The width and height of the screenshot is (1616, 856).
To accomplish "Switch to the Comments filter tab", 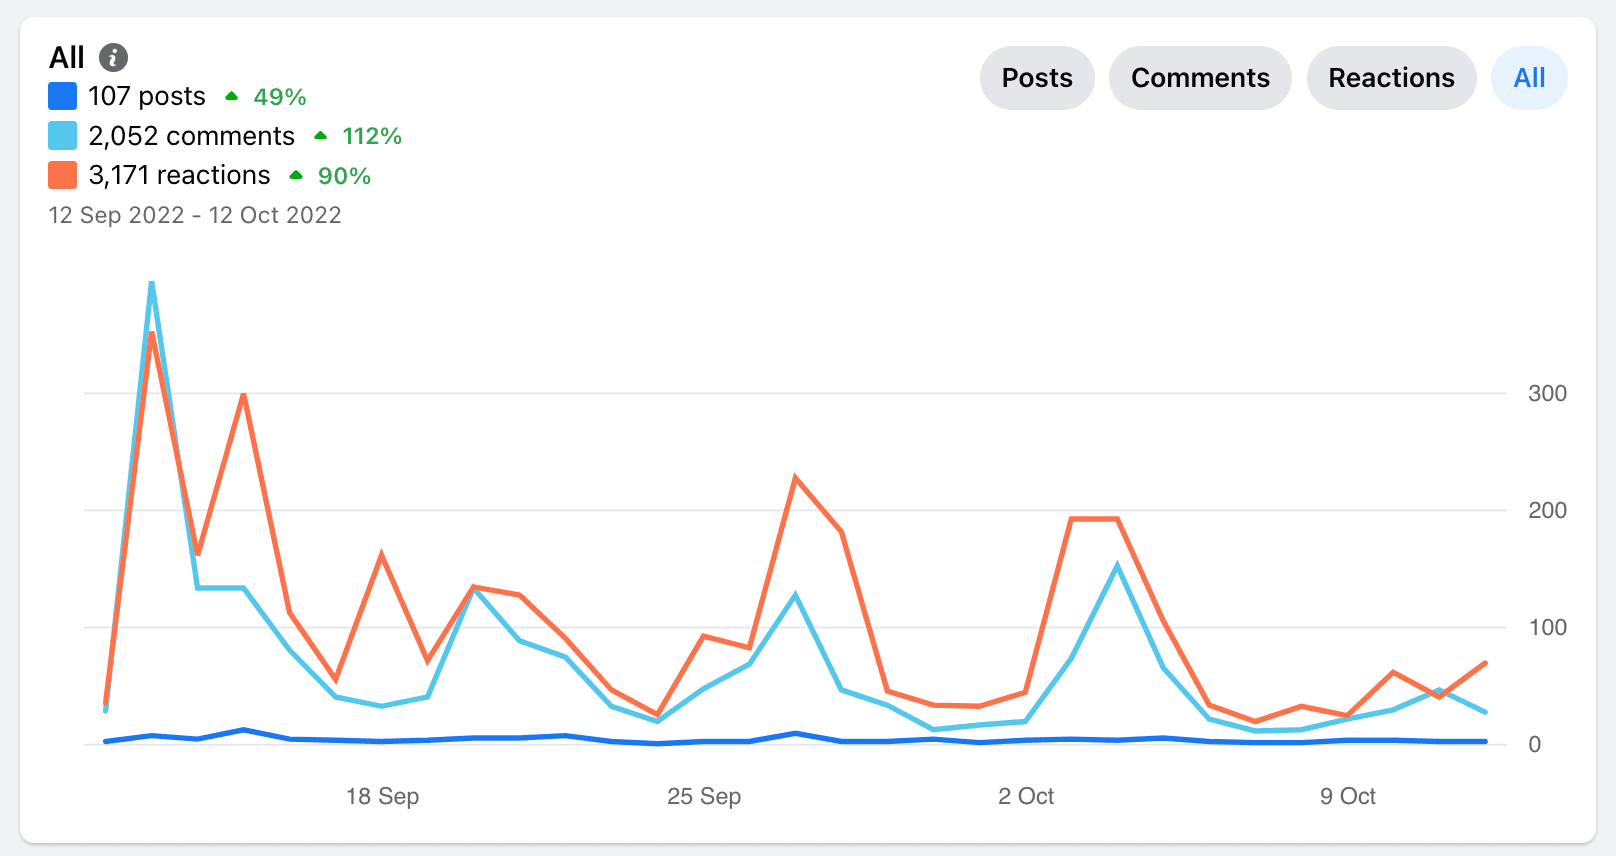I will 1200,78.
